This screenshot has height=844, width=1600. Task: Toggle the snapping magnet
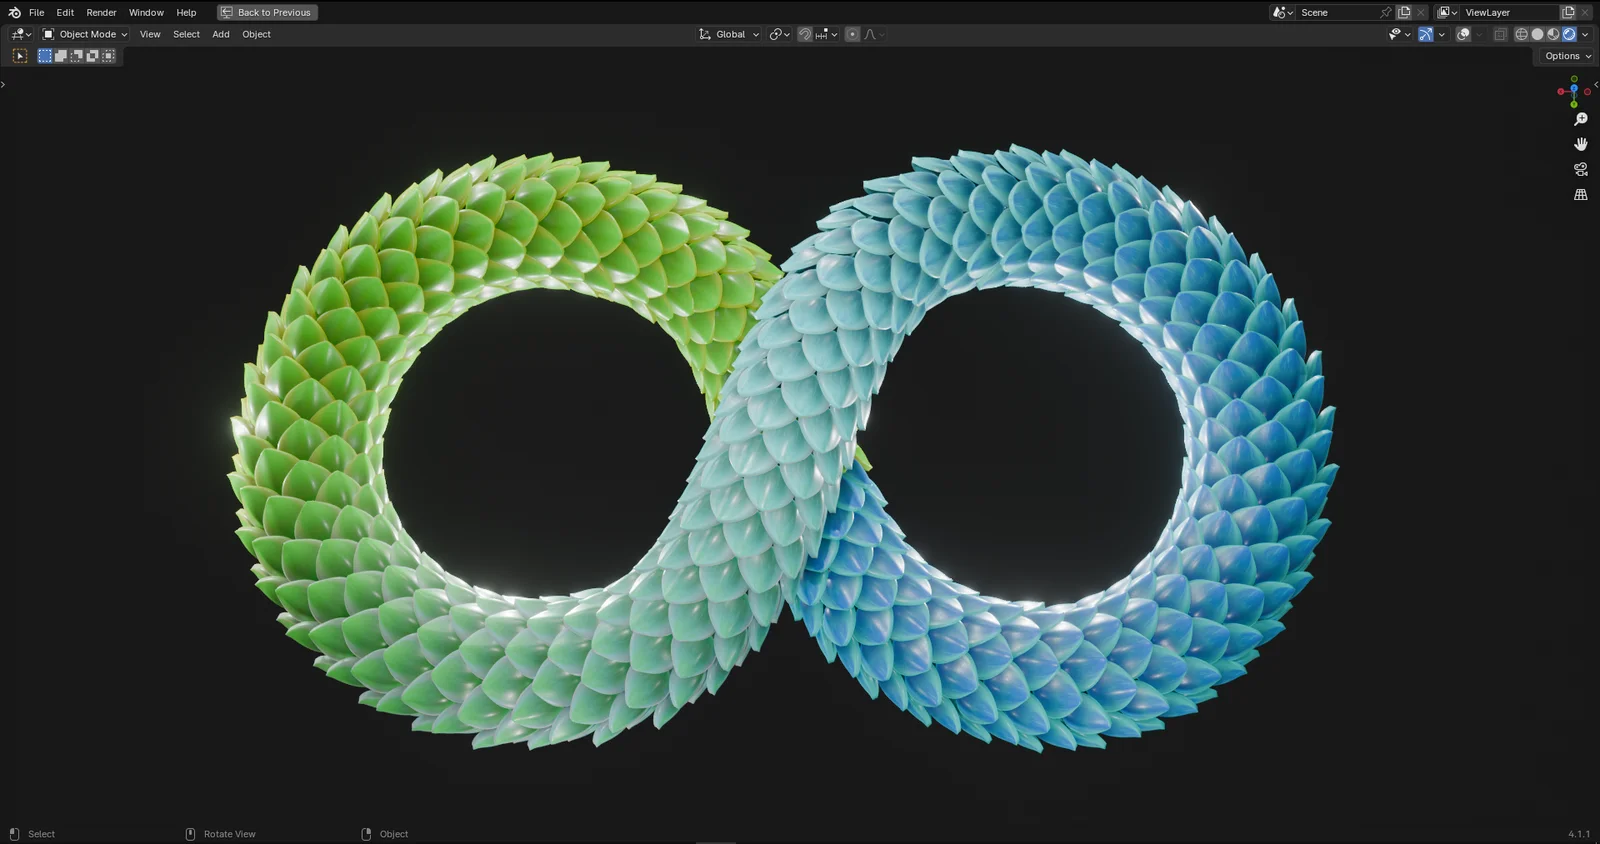(x=805, y=34)
